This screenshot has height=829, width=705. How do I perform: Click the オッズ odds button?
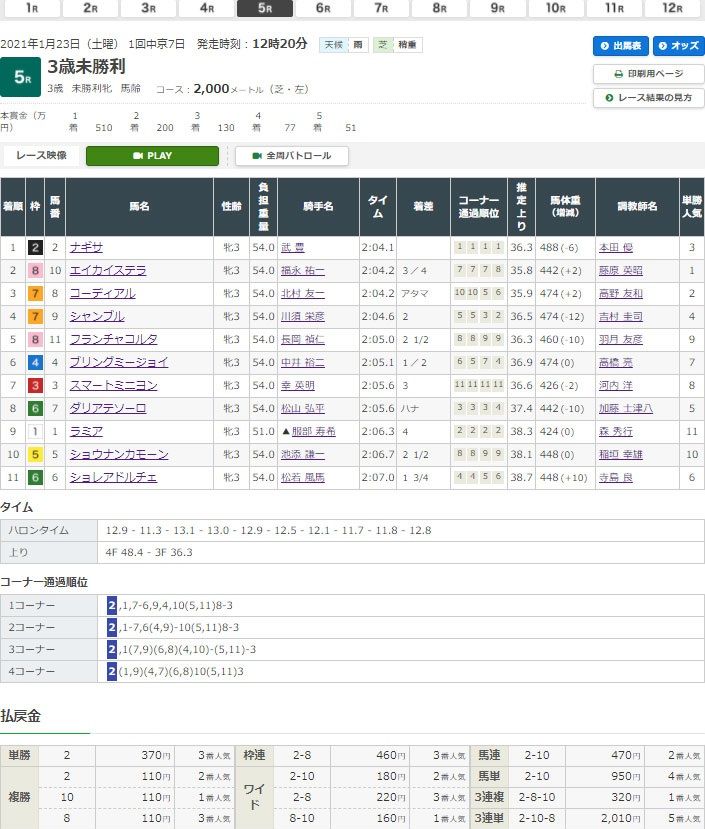(x=679, y=46)
